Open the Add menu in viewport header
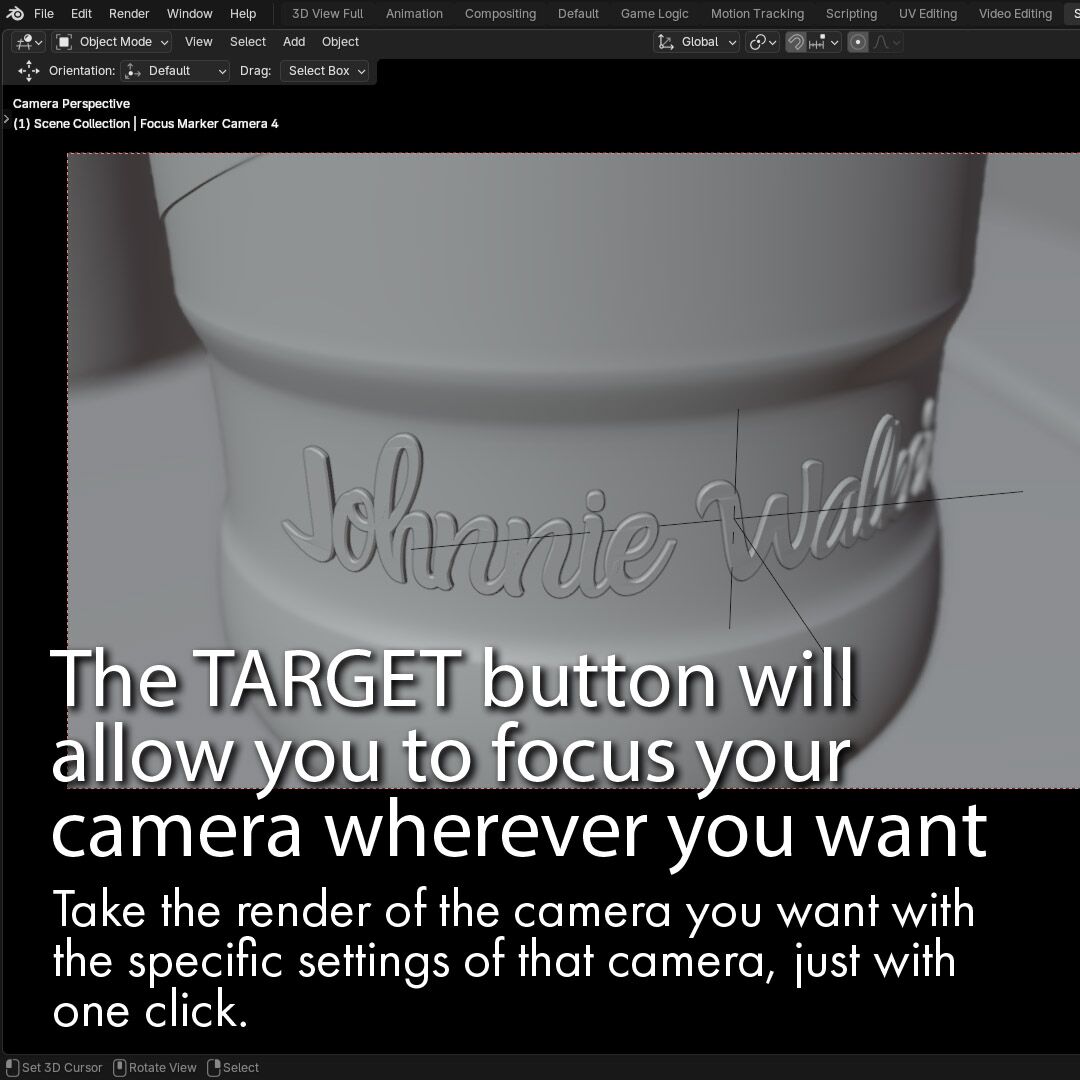 pyautogui.click(x=294, y=42)
